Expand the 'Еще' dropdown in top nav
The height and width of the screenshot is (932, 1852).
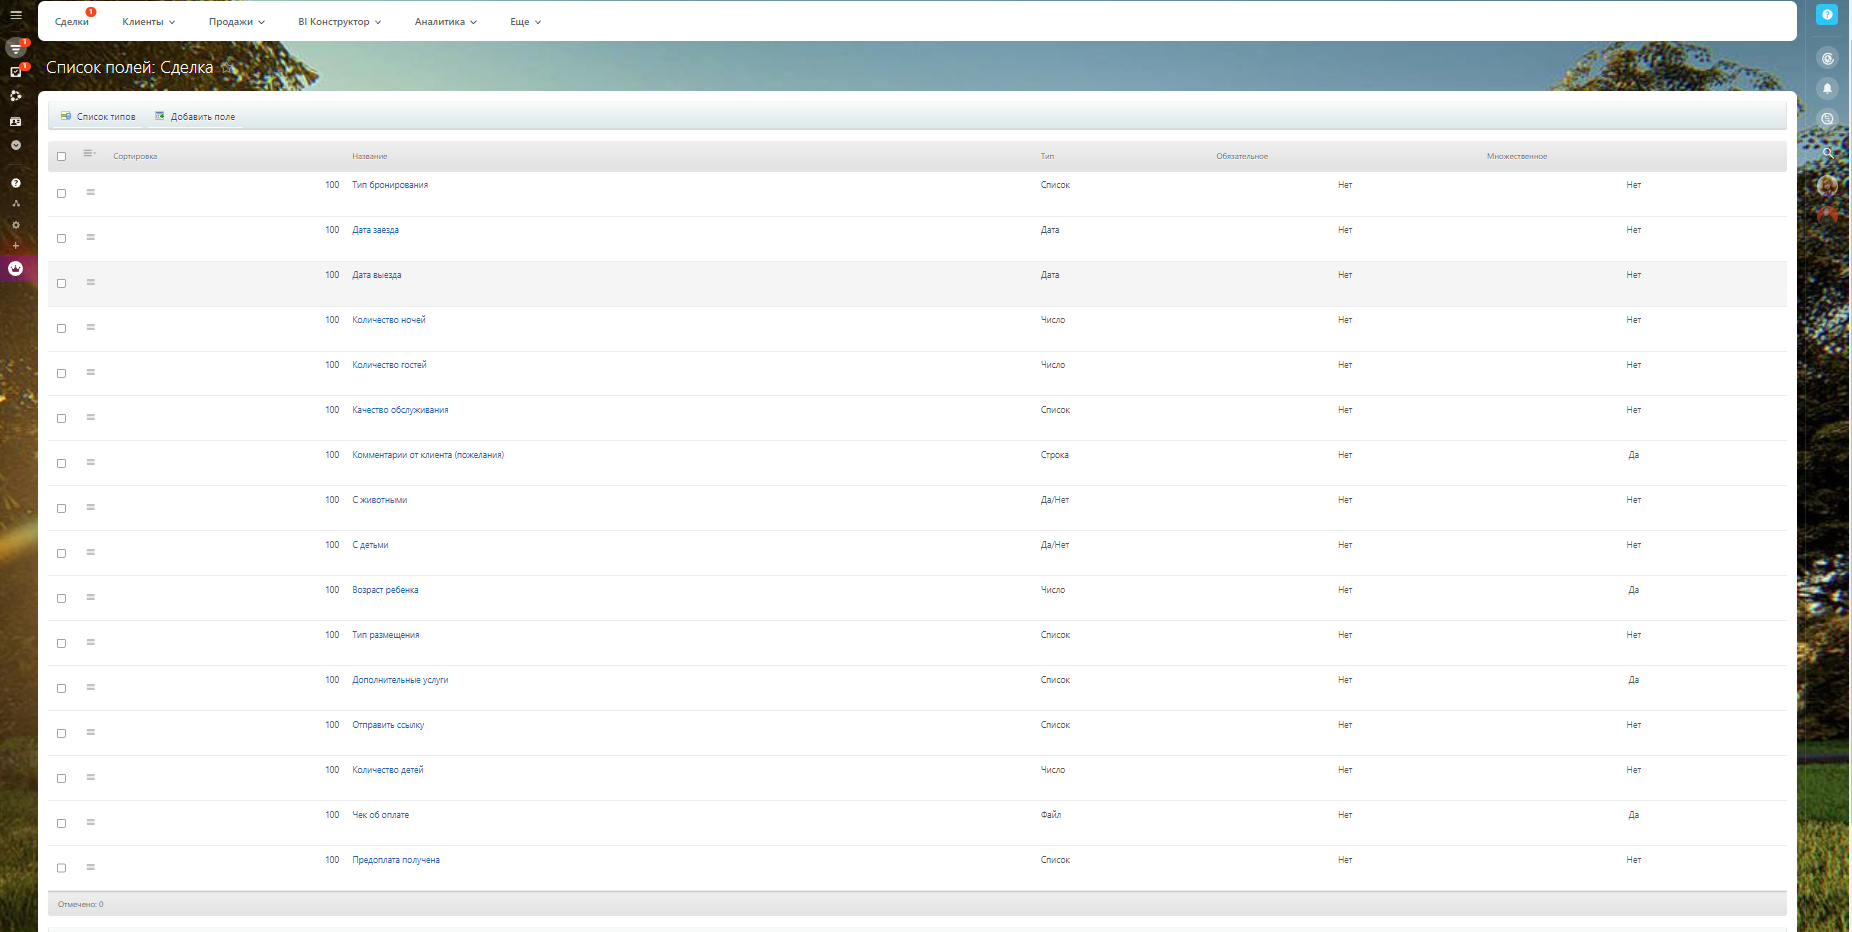point(525,22)
